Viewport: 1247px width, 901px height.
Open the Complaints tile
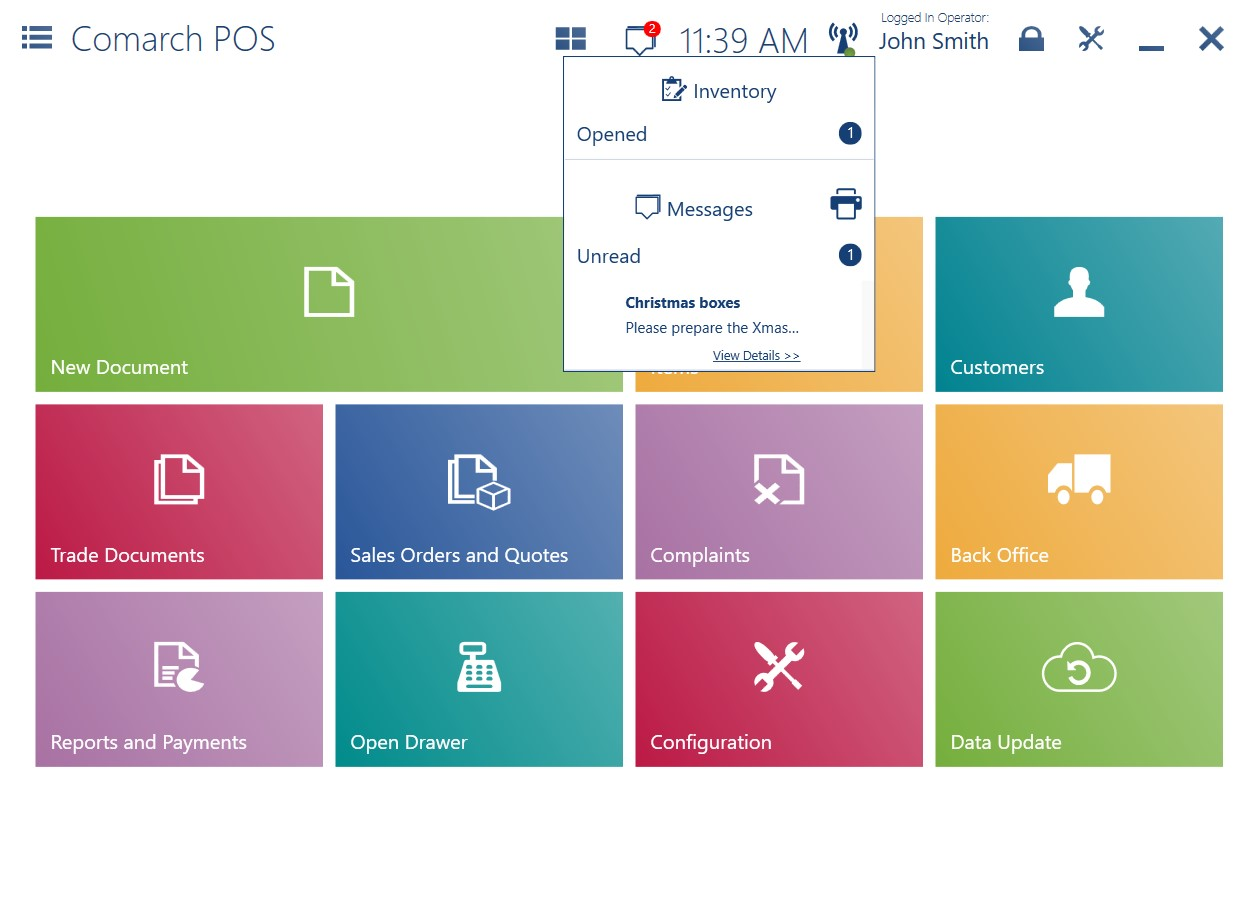[779, 491]
